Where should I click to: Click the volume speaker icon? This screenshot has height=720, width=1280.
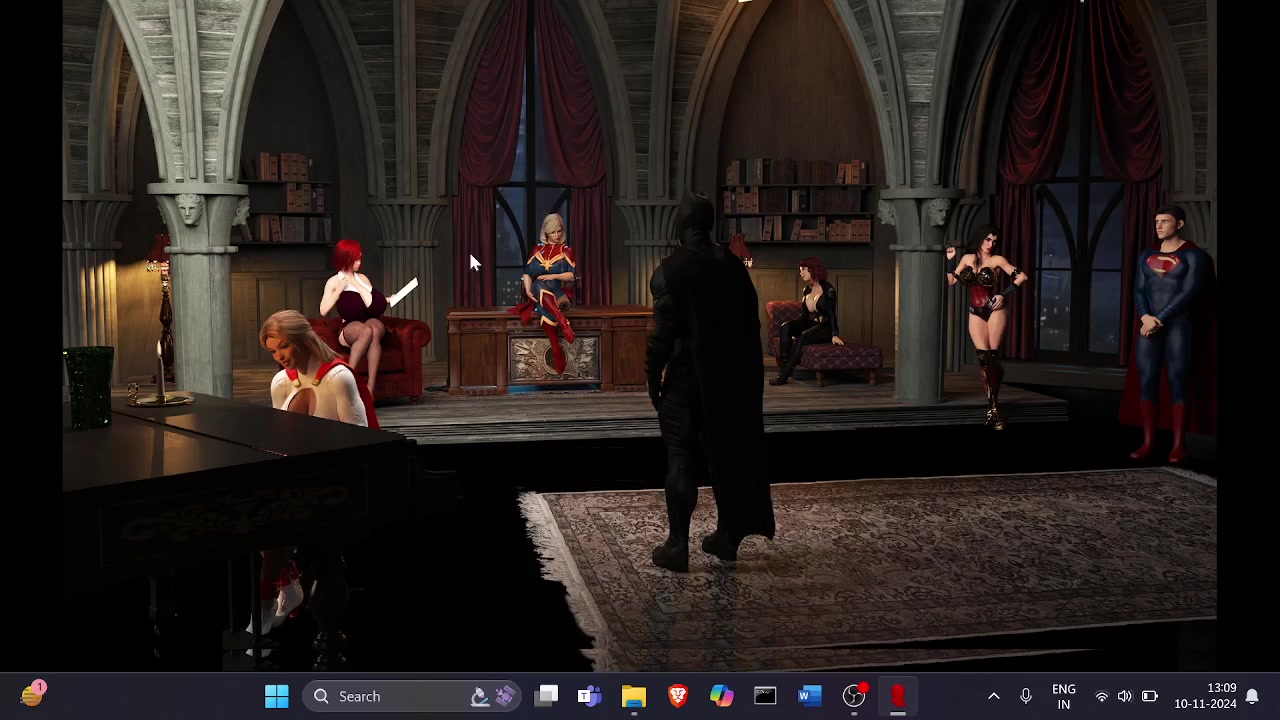[1125, 696]
